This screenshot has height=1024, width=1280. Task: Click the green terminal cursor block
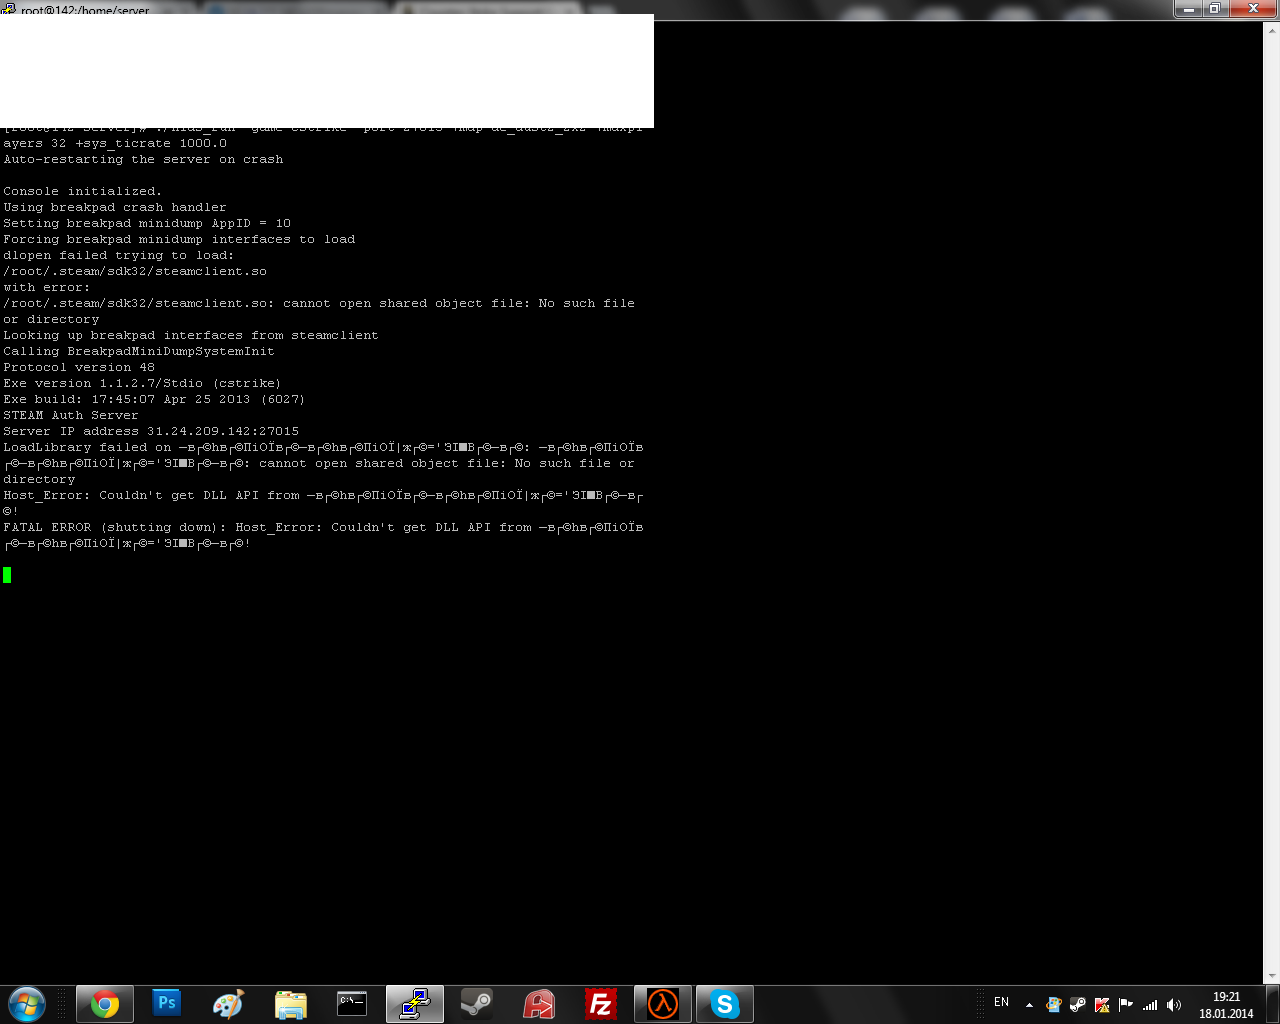click(x=7, y=575)
